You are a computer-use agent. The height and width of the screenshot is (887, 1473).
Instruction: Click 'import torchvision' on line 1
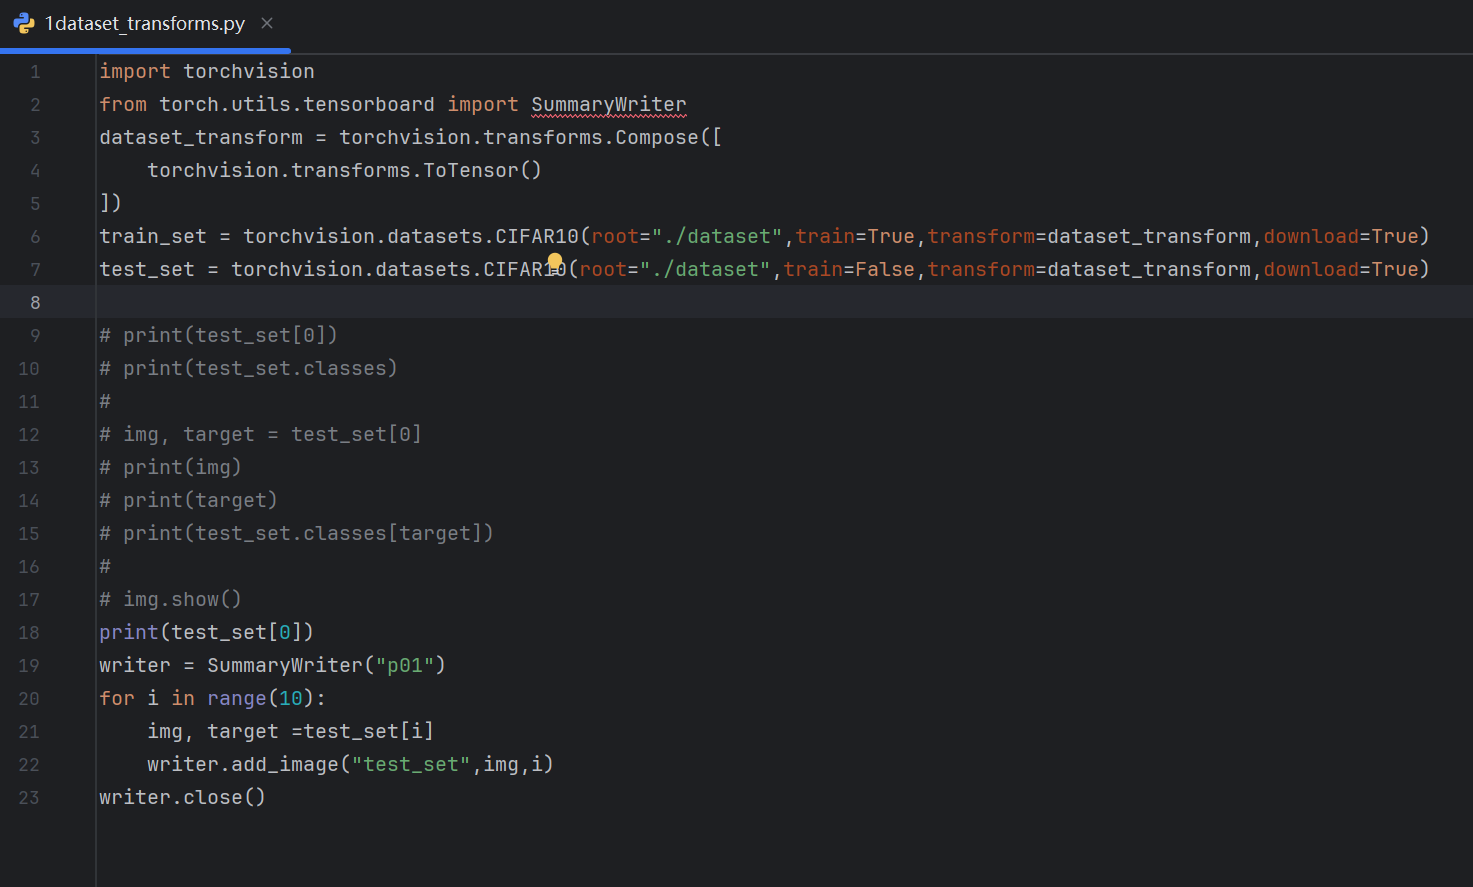(207, 71)
